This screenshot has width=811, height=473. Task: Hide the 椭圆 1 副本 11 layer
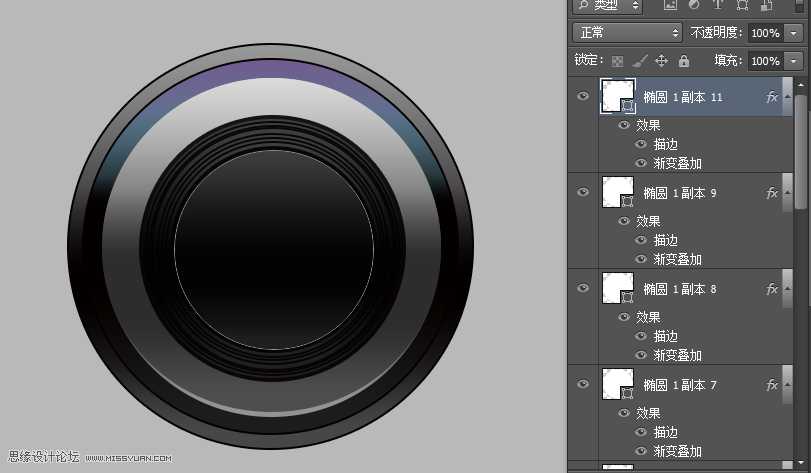coord(583,96)
